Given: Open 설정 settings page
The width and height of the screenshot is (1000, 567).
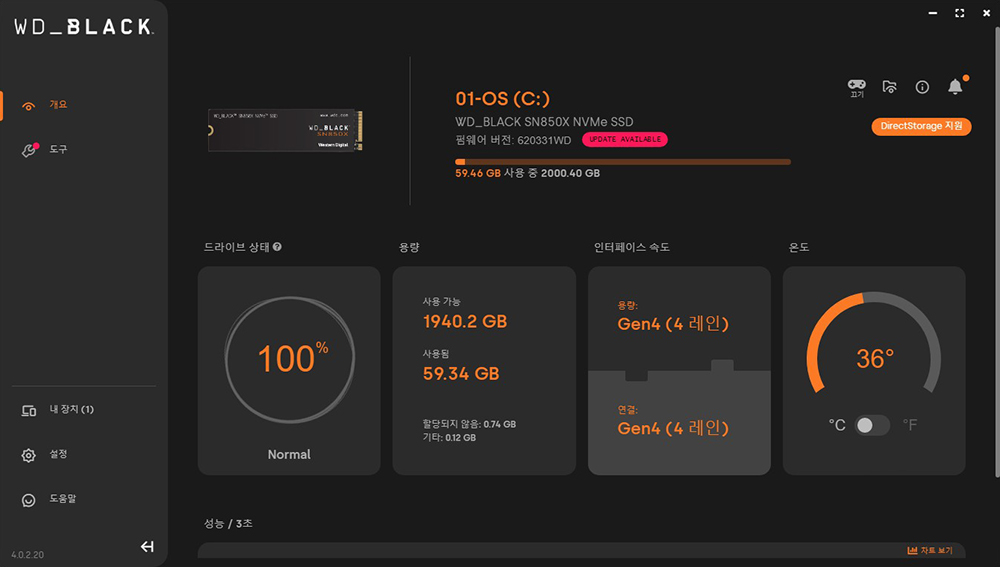Looking at the screenshot, I should click(58, 454).
